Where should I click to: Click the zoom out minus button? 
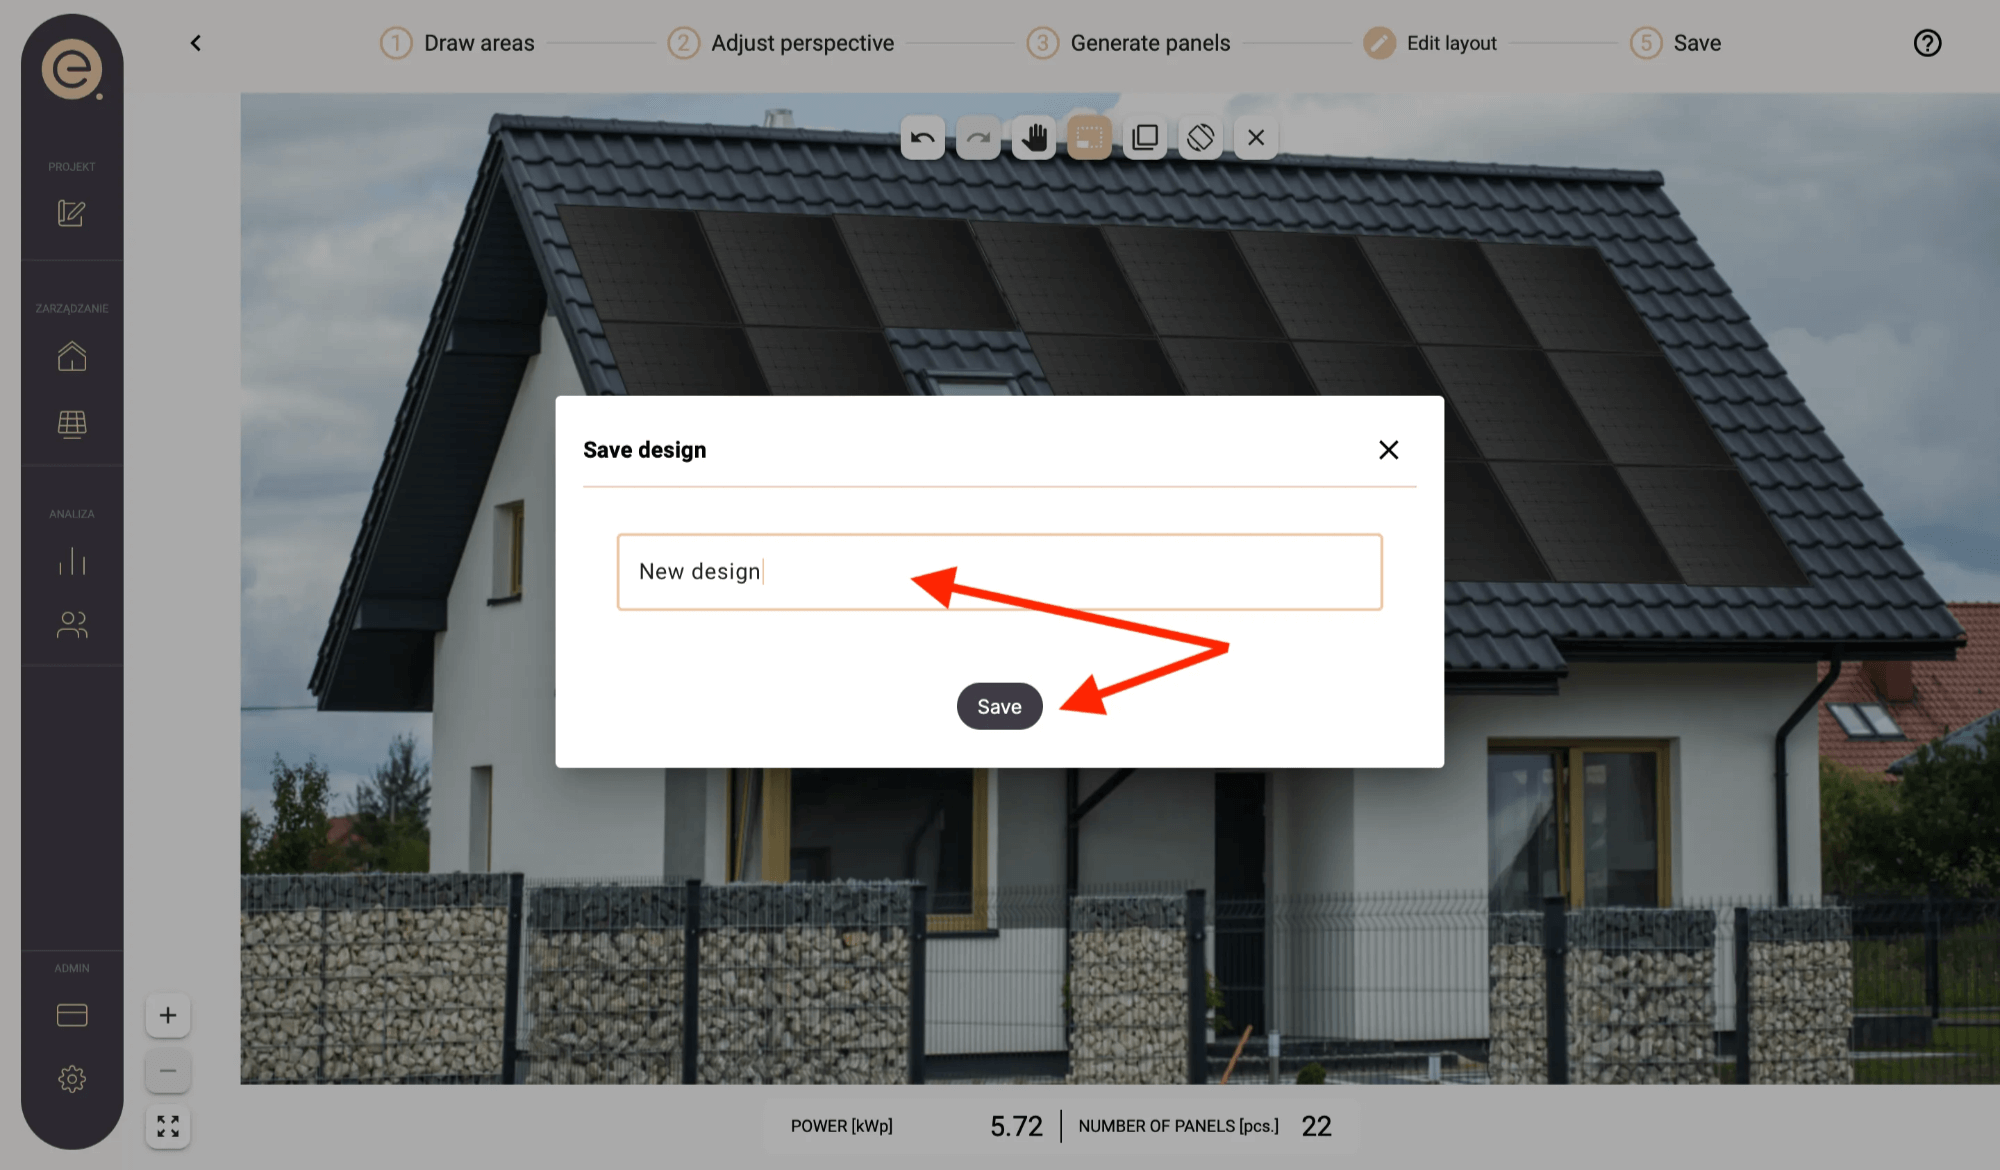click(167, 1071)
